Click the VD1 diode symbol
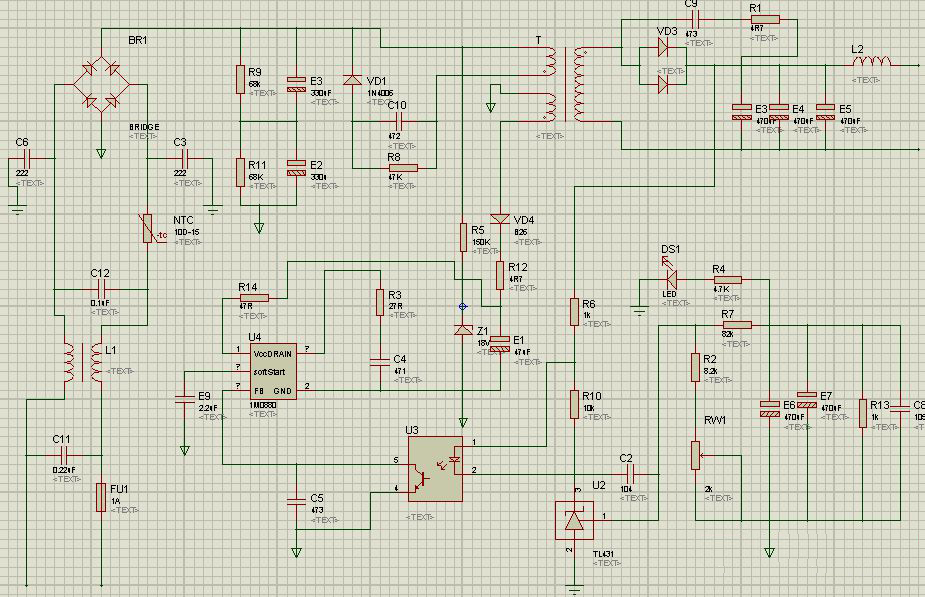 (352, 81)
